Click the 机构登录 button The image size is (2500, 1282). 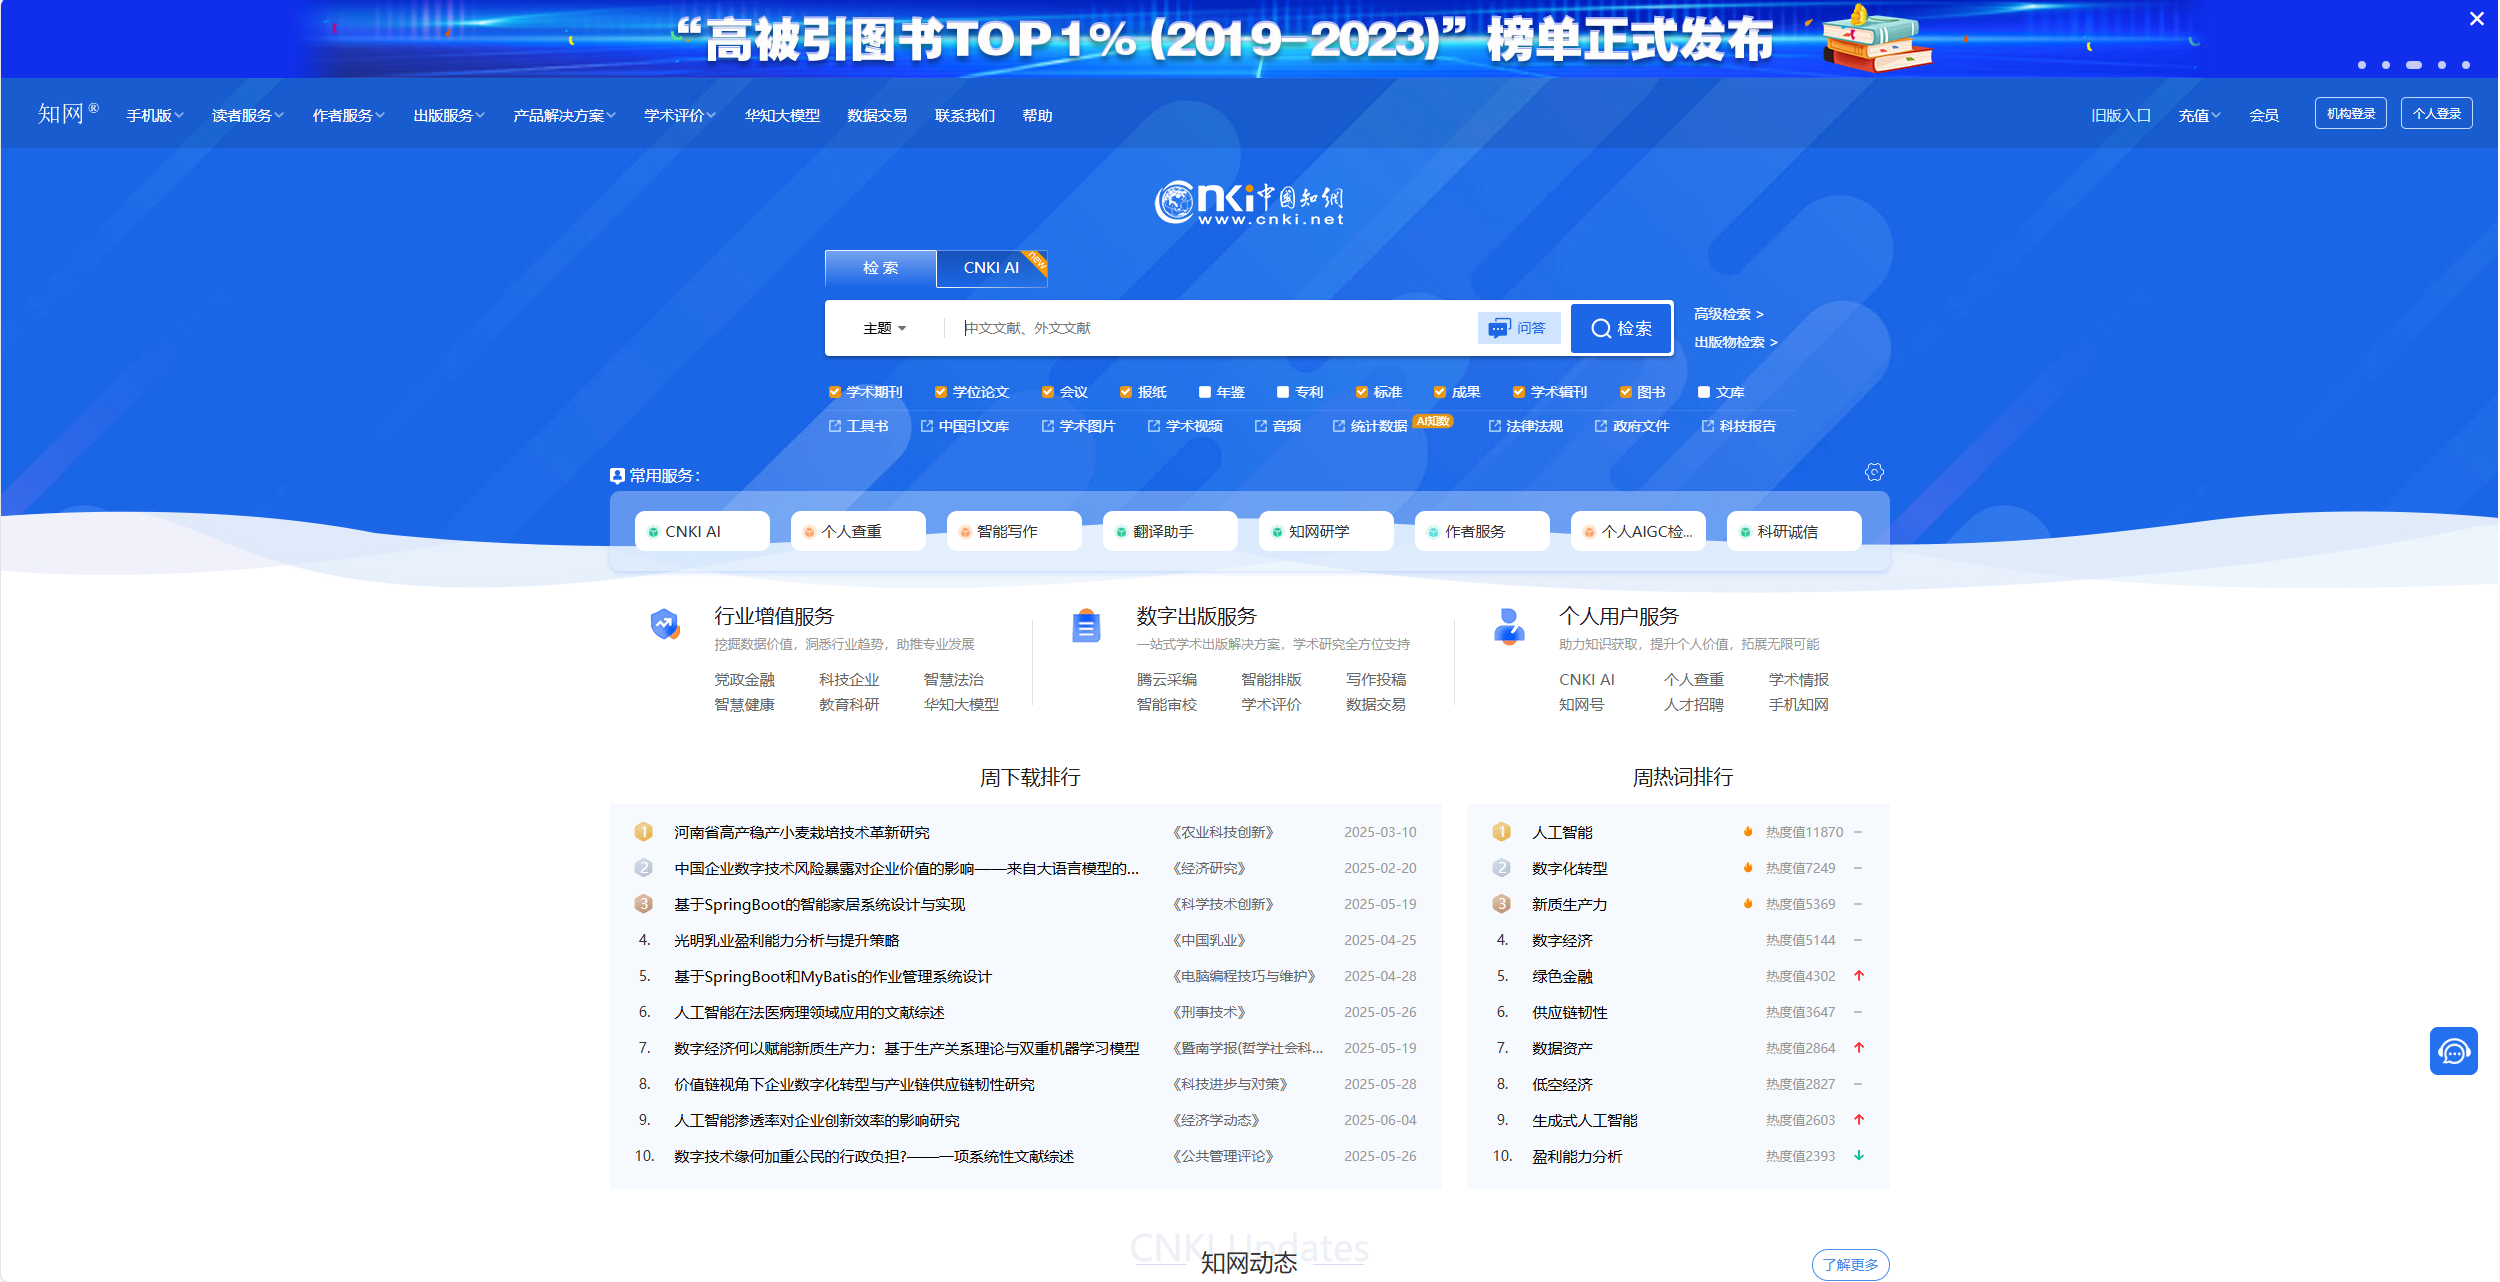(x=2350, y=113)
